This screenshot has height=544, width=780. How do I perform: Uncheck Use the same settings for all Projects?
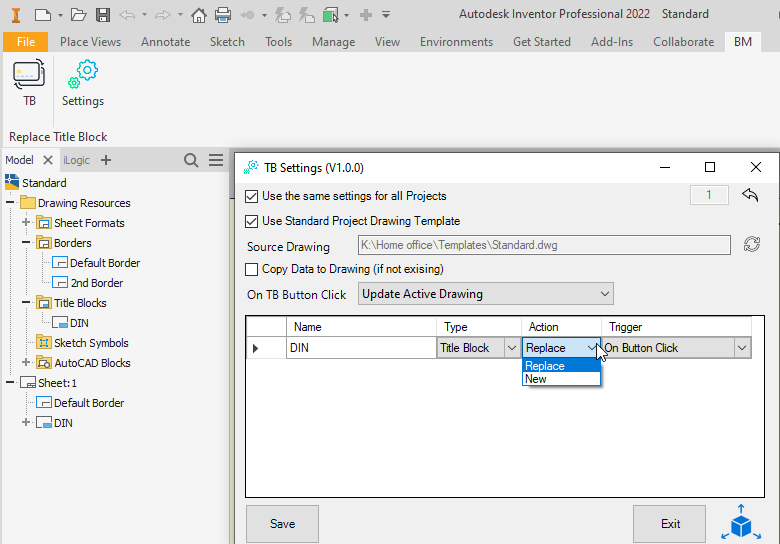[252, 196]
